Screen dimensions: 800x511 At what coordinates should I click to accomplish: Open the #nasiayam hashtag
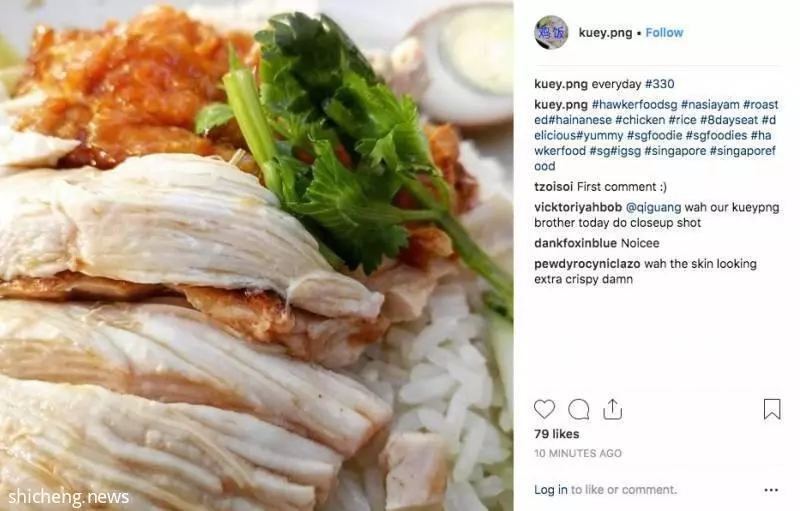710,105
